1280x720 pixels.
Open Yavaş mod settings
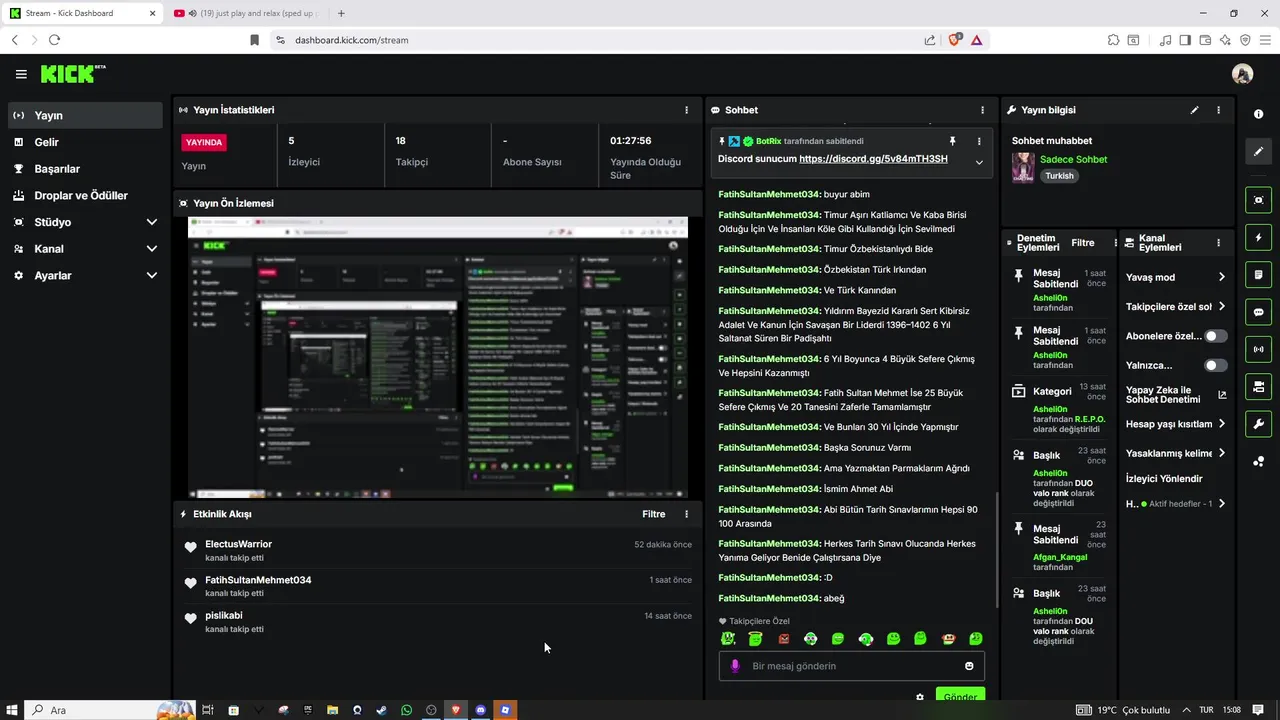coord(1176,277)
